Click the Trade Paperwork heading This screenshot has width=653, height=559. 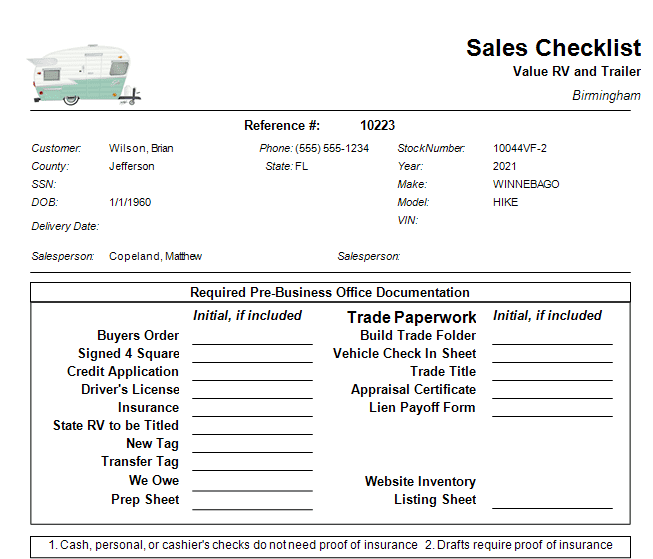411,317
